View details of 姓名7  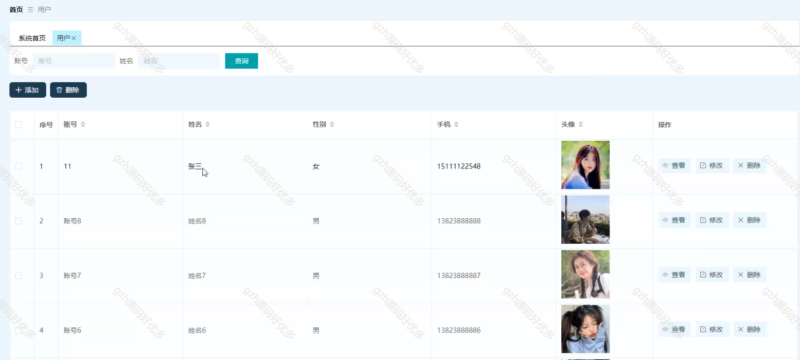coord(674,275)
